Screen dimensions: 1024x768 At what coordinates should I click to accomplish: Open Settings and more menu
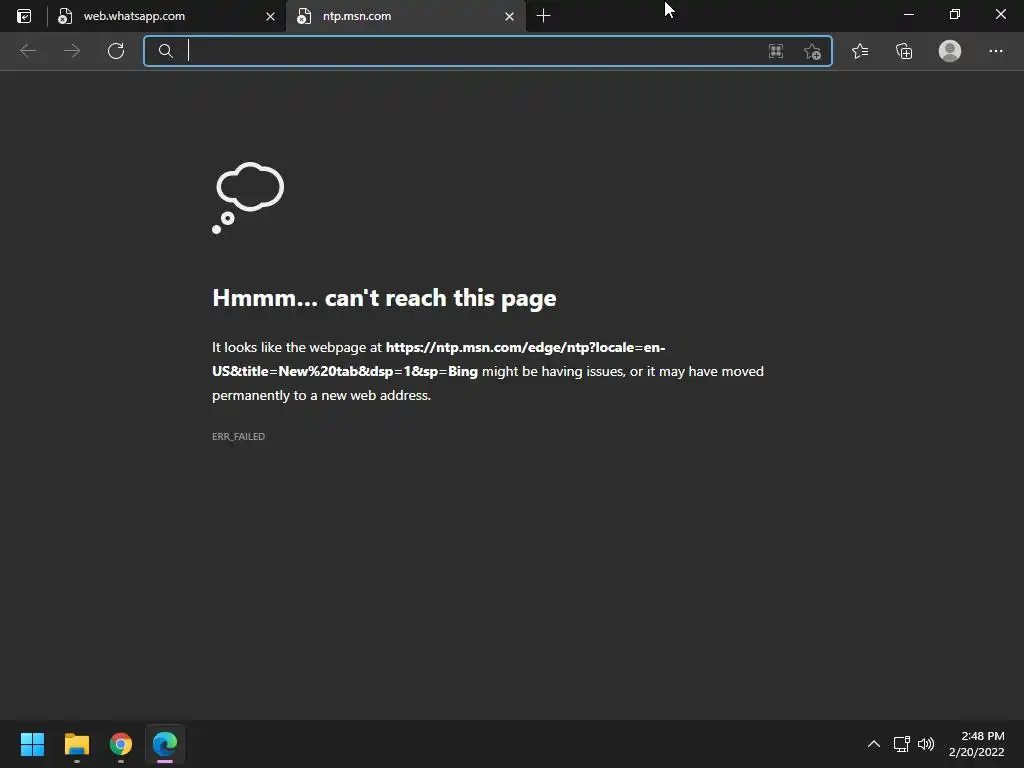[995, 51]
